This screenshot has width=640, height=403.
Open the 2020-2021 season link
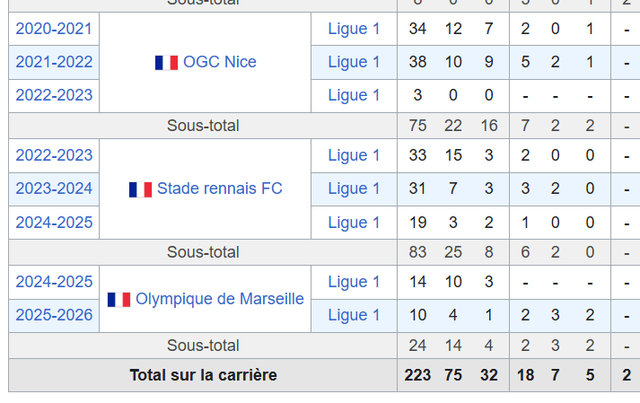click(54, 29)
